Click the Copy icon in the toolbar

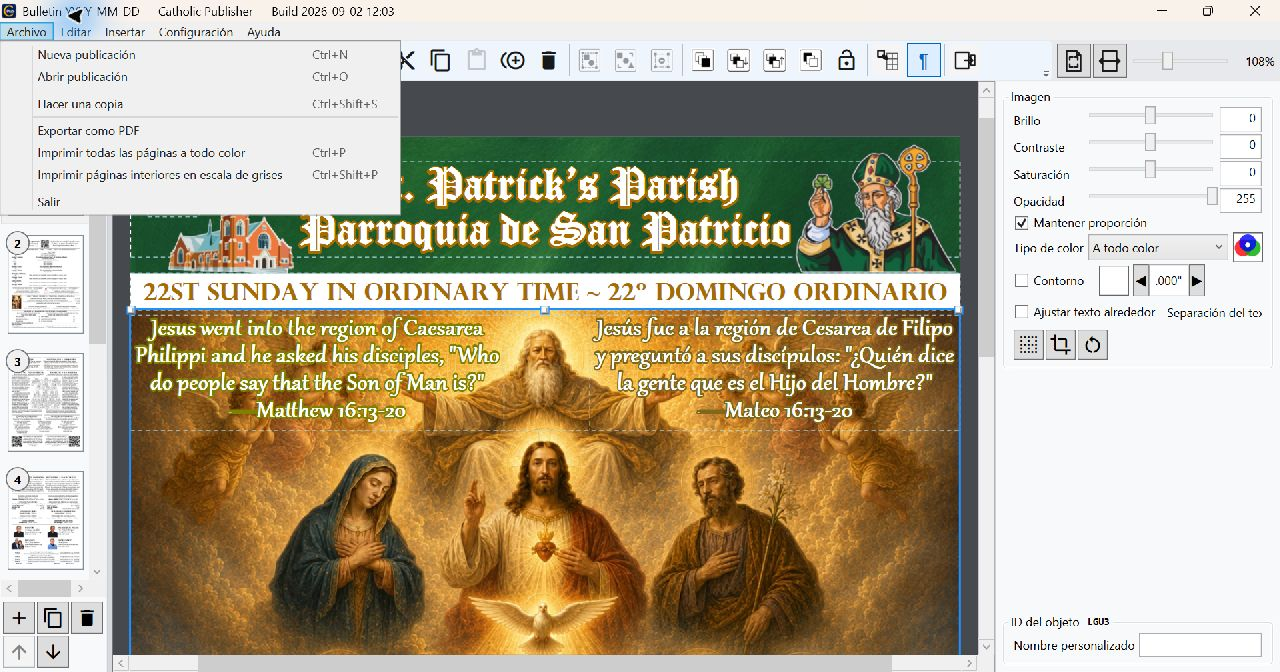pyautogui.click(x=440, y=61)
